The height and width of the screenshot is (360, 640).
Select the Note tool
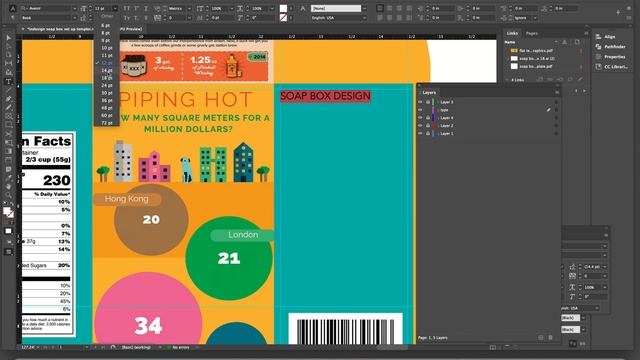pos(9,169)
